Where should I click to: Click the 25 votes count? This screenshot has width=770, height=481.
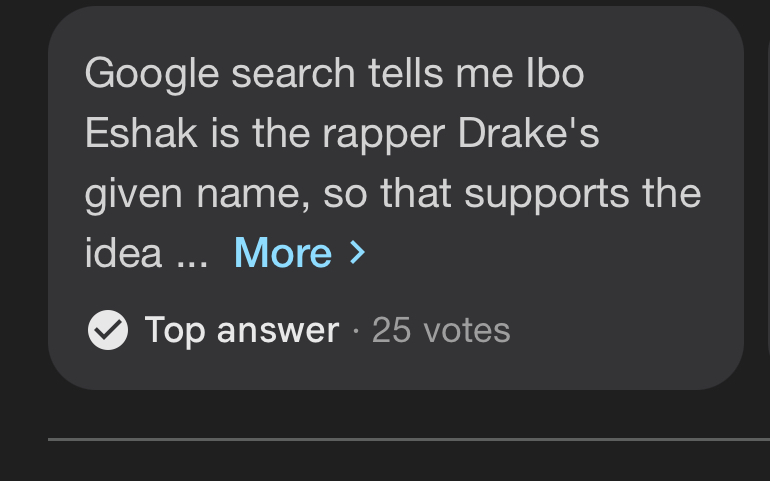441,330
